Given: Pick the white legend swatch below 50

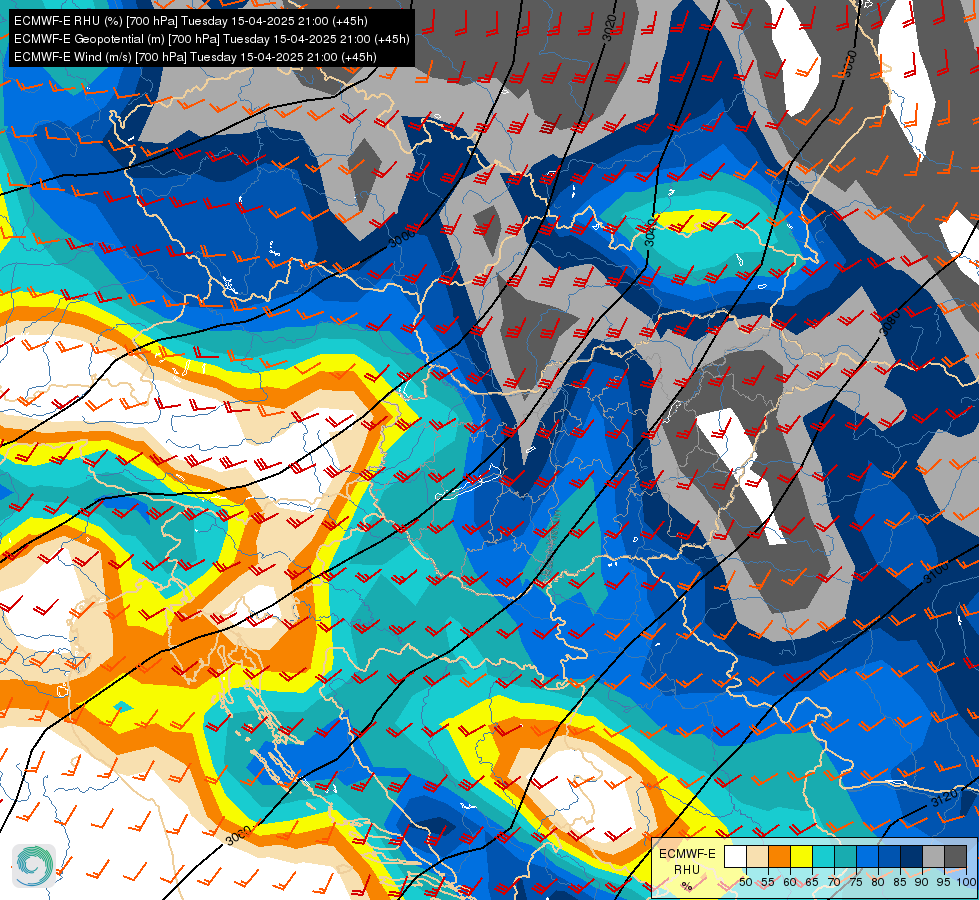Looking at the screenshot, I should 735,856.
